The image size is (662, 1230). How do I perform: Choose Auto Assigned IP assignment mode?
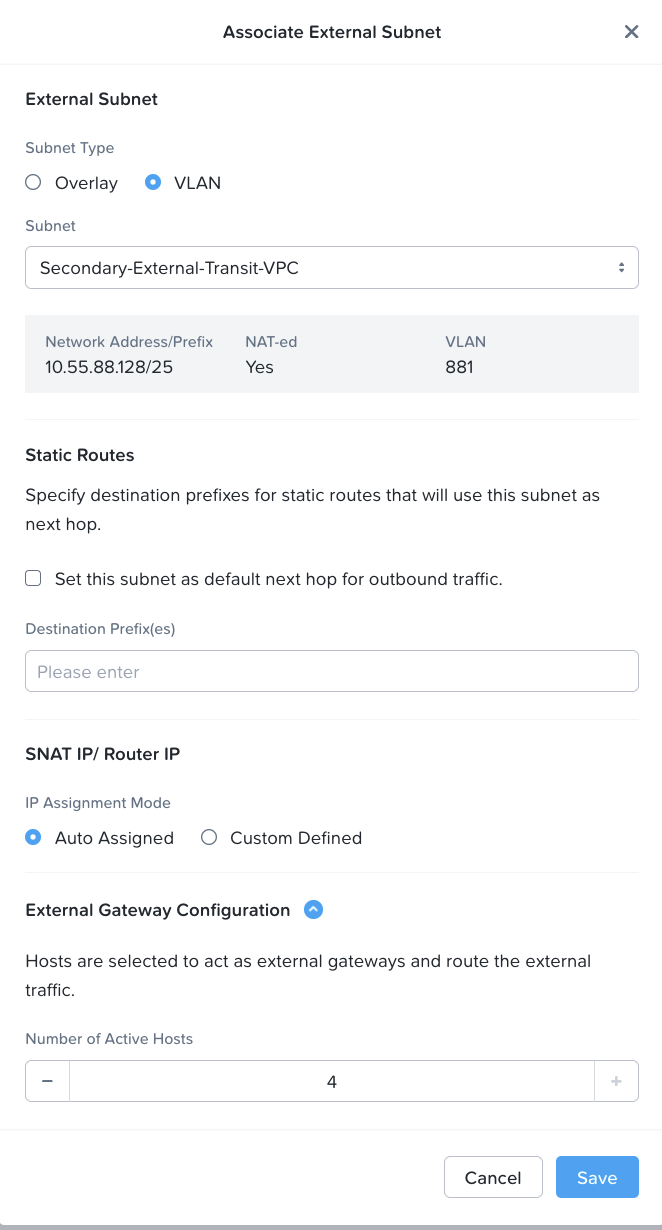click(34, 838)
